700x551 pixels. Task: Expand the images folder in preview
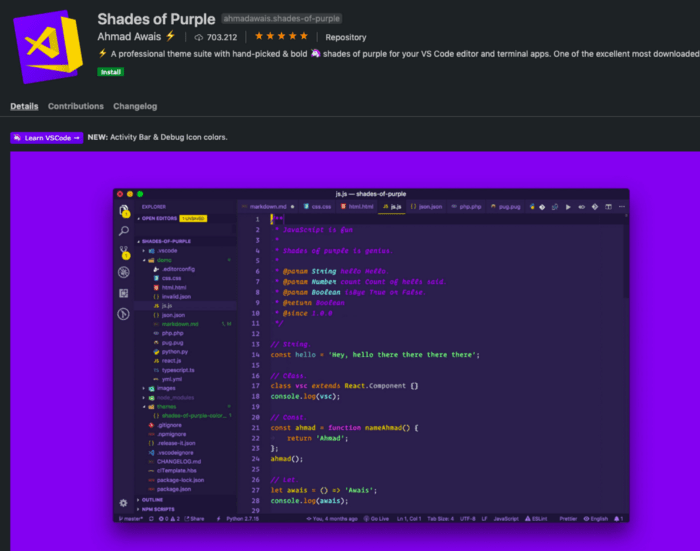point(185,388)
